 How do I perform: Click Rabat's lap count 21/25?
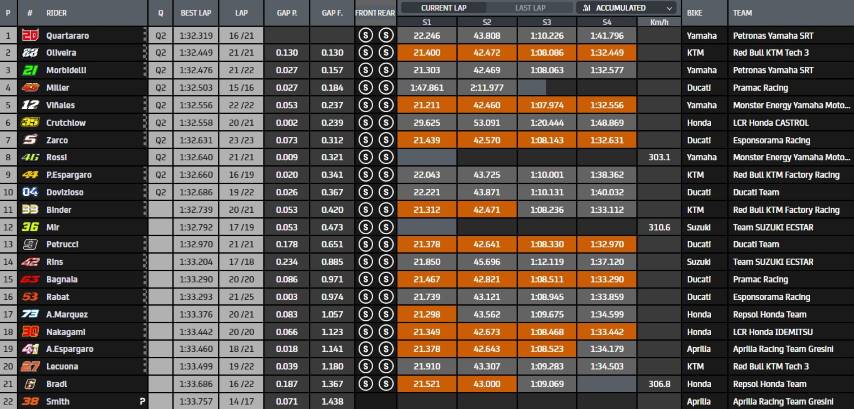[241, 297]
